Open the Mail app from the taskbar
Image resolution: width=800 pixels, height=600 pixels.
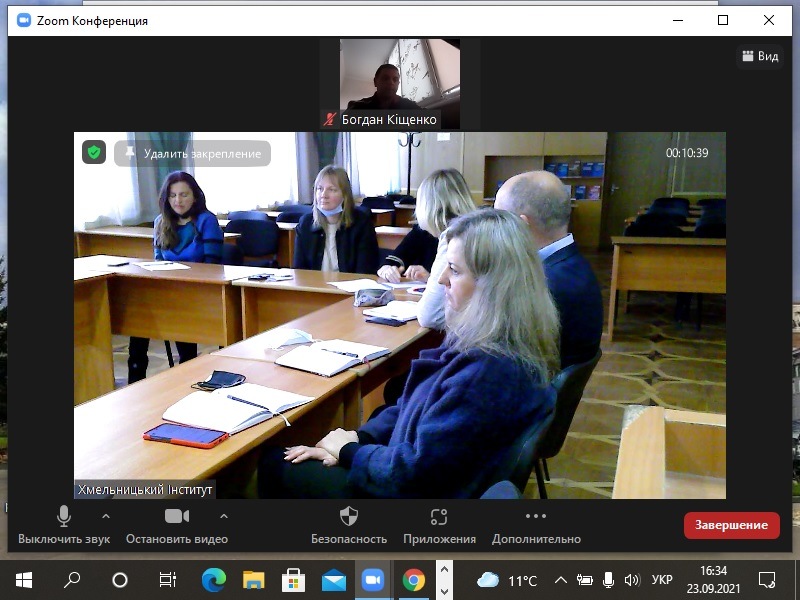coord(334,580)
